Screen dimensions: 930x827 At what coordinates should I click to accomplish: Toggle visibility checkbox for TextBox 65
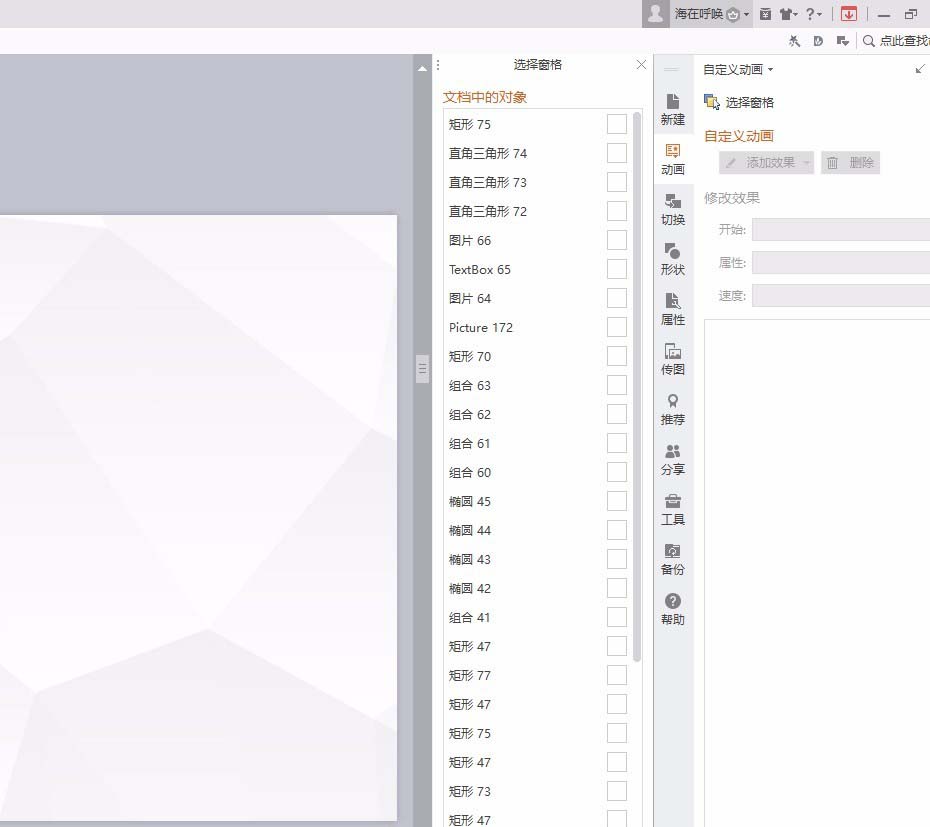pyautogui.click(x=617, y=269)
